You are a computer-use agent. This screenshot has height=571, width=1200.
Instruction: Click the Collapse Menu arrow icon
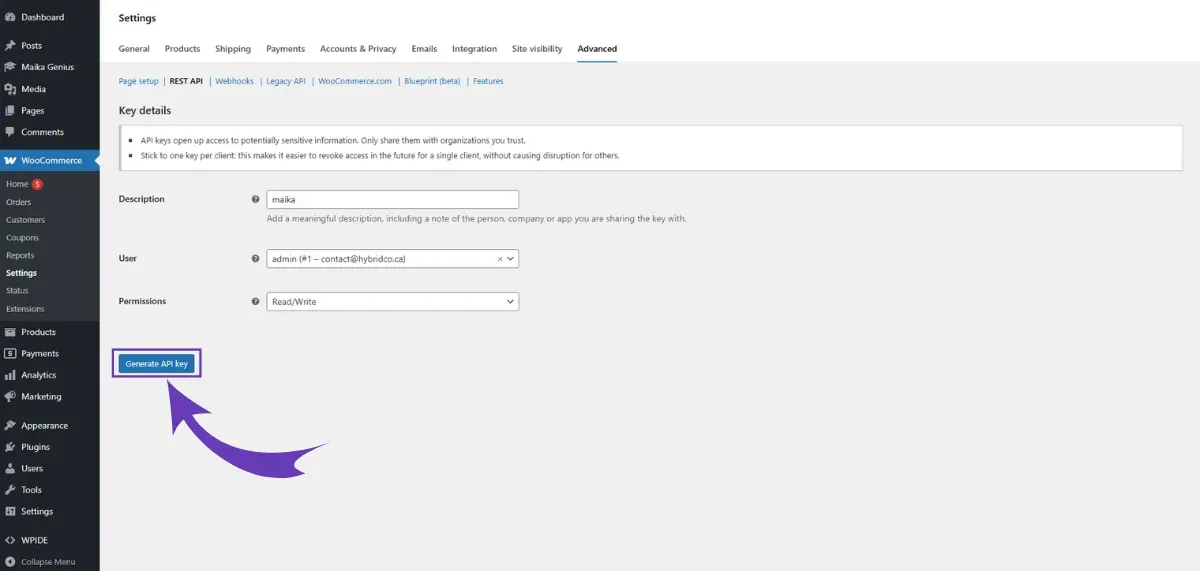pos(10,561)
